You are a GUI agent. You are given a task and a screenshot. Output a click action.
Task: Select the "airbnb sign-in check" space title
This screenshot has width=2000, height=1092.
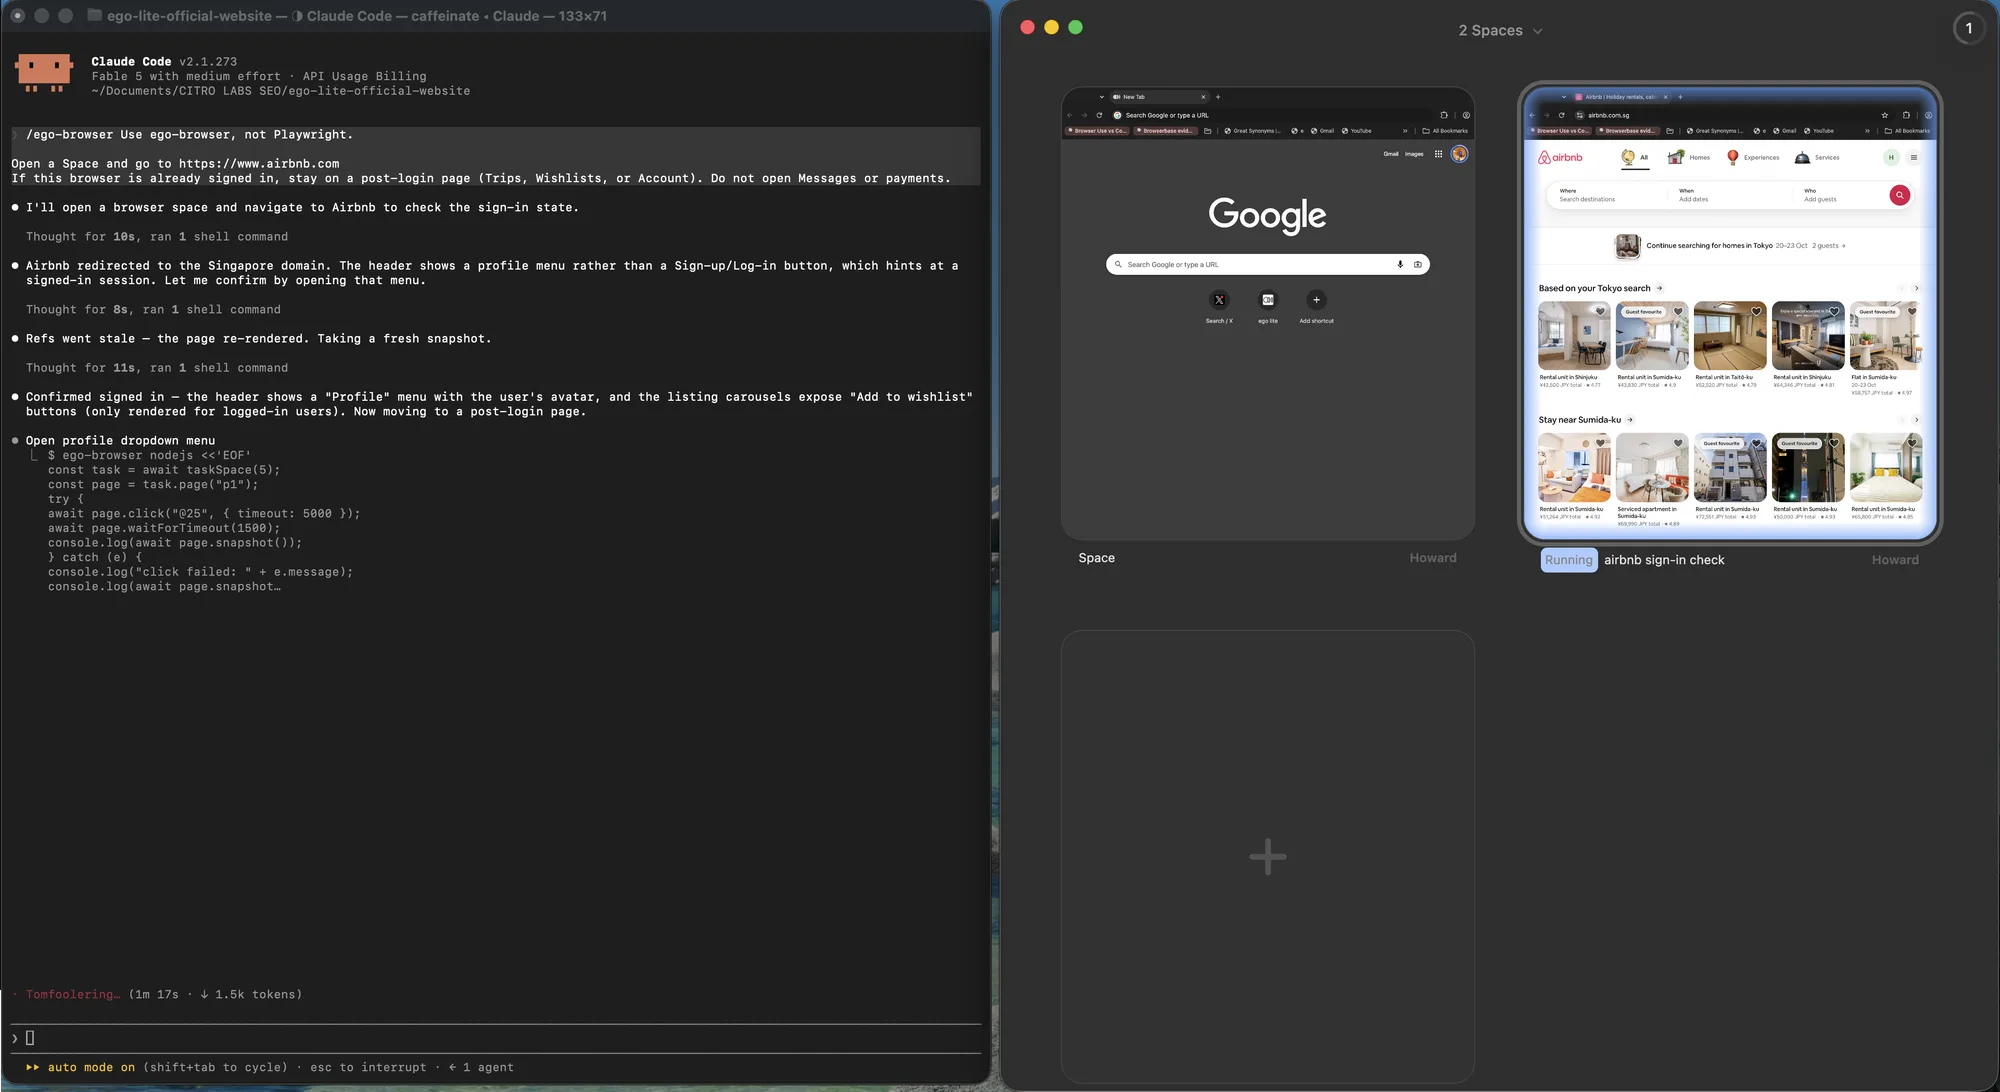[1664, 560]
